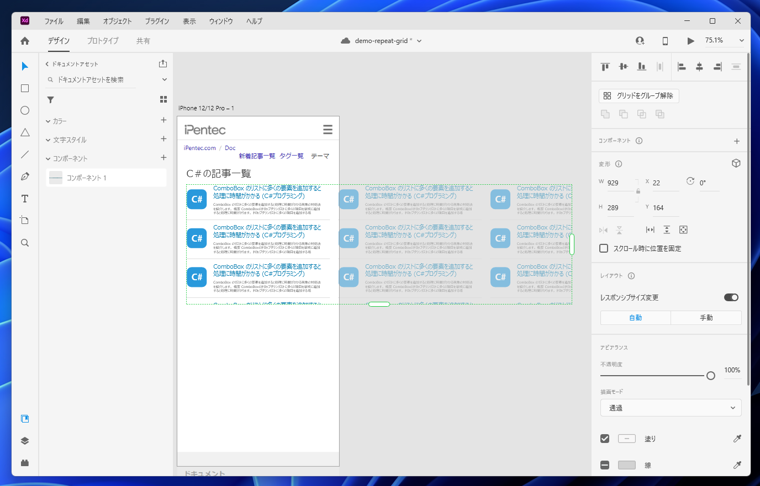Viewport: 760px width, 486px height.
Task: Select the Polygon triangle tool
Action: tap(25, 132)
